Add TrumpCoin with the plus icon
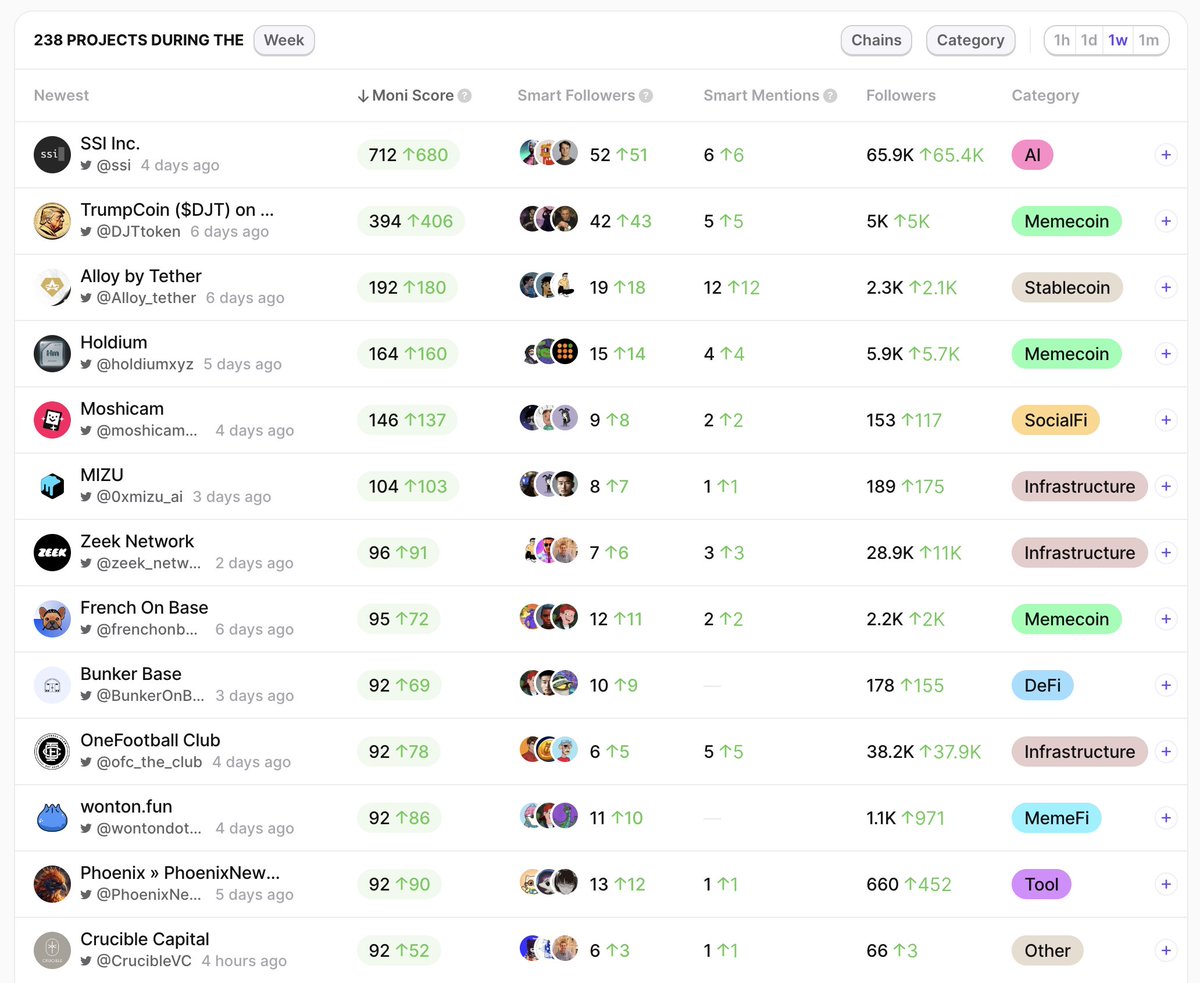This screenshot has width=1200, height=983. tap(1166, 221)
